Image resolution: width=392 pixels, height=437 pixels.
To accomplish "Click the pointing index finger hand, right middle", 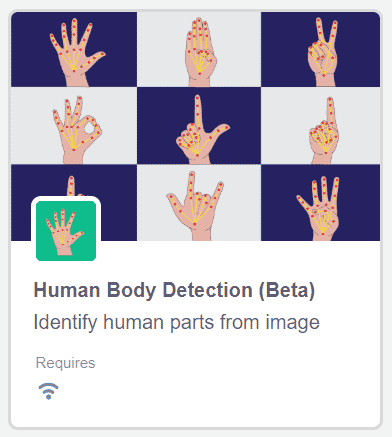I will pos(320,126).
